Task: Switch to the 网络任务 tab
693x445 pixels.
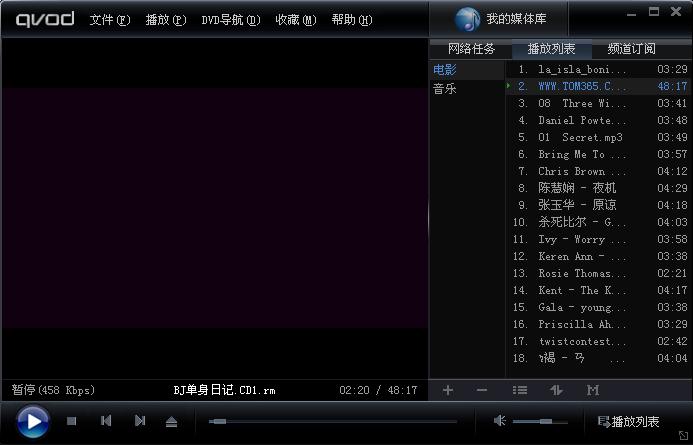Action: [x=471, y=49]
